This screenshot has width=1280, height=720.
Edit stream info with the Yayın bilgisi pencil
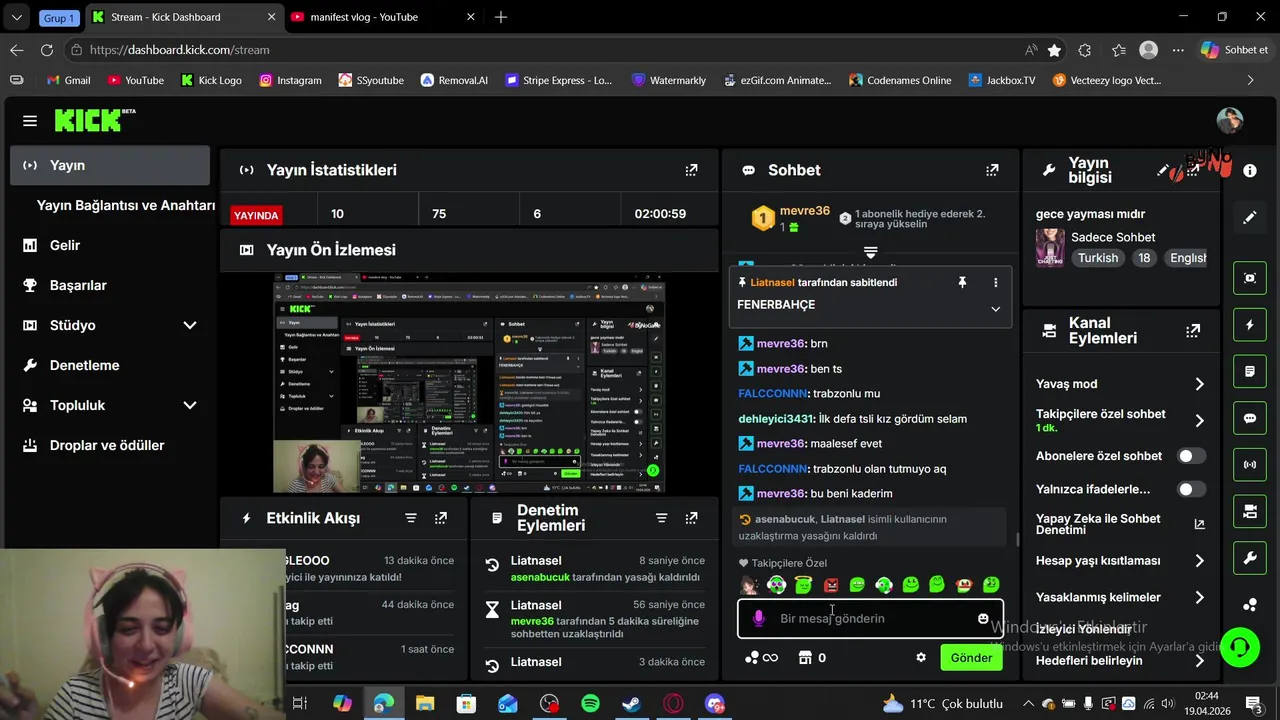coord(1164,171)
